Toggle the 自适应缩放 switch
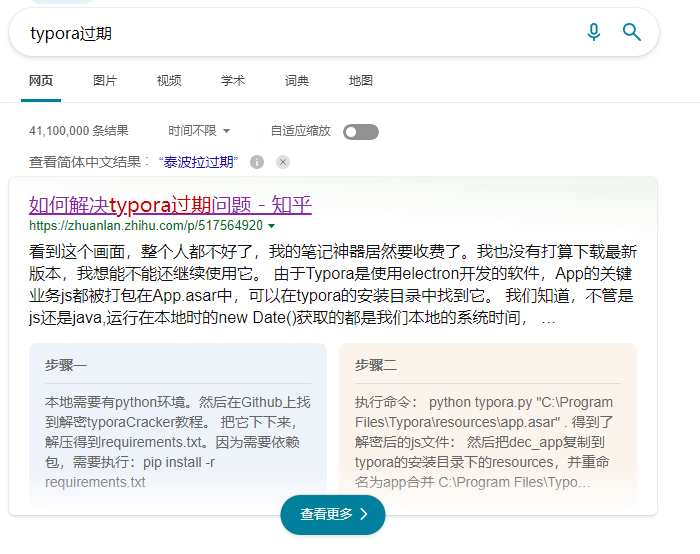700x554 pixels. click(x=361, y=132)
